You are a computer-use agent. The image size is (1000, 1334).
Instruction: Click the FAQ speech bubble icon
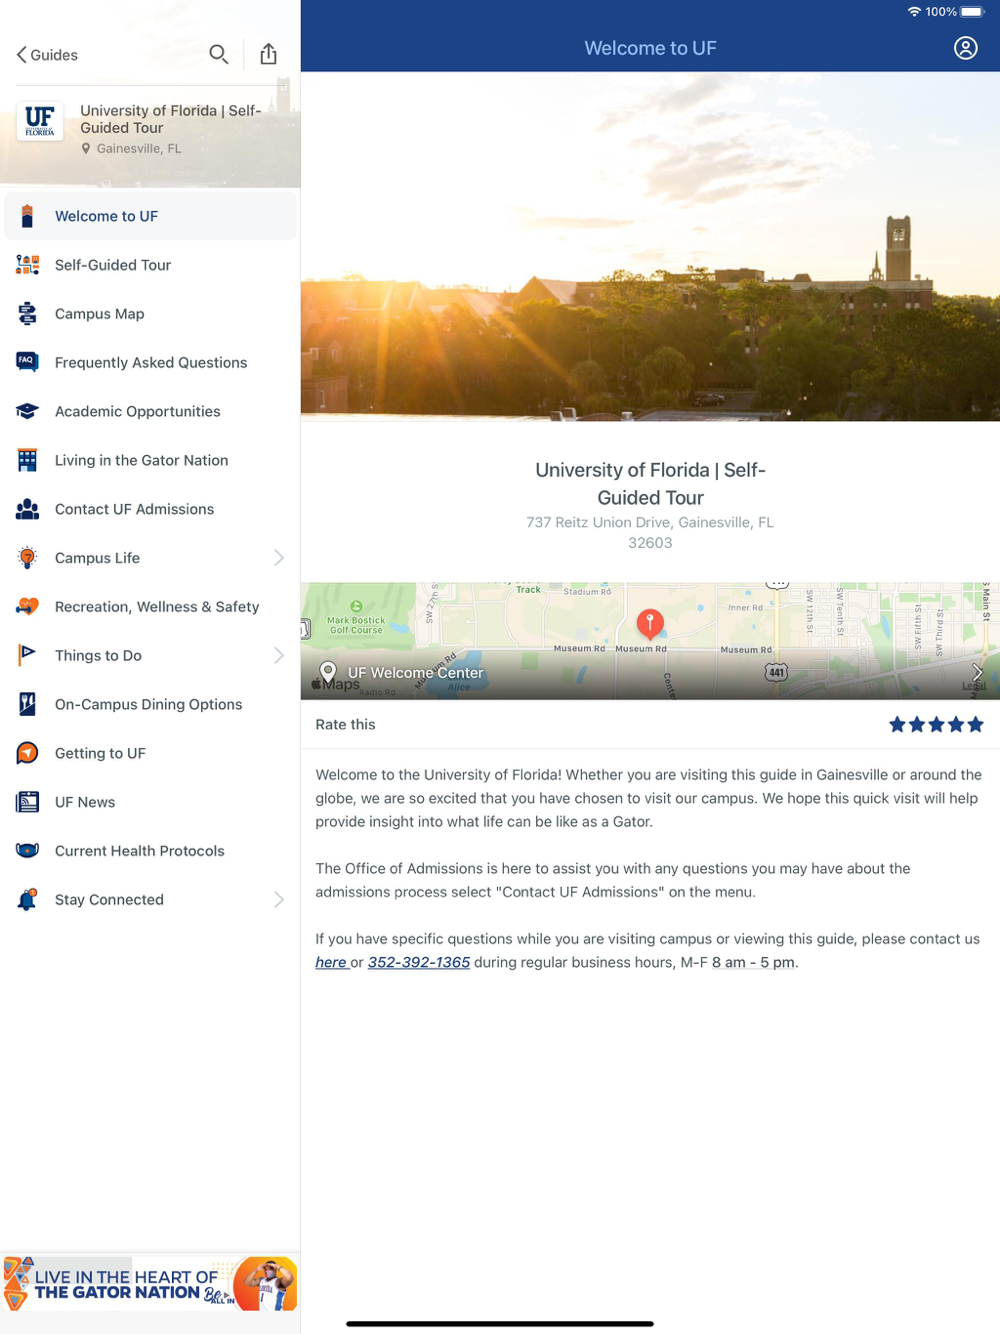27,362
